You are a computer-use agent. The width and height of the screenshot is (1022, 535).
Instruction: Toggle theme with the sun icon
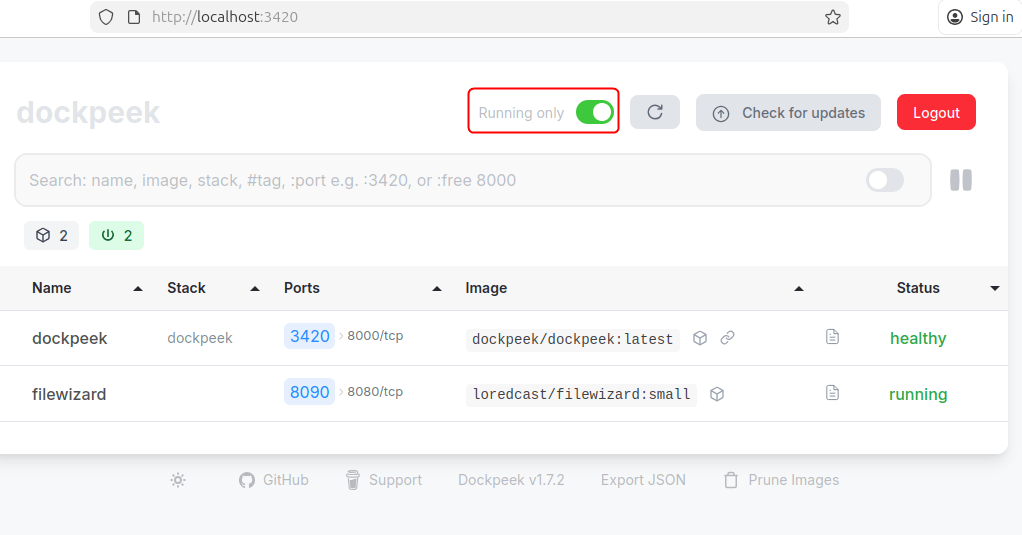click(178, 480)
